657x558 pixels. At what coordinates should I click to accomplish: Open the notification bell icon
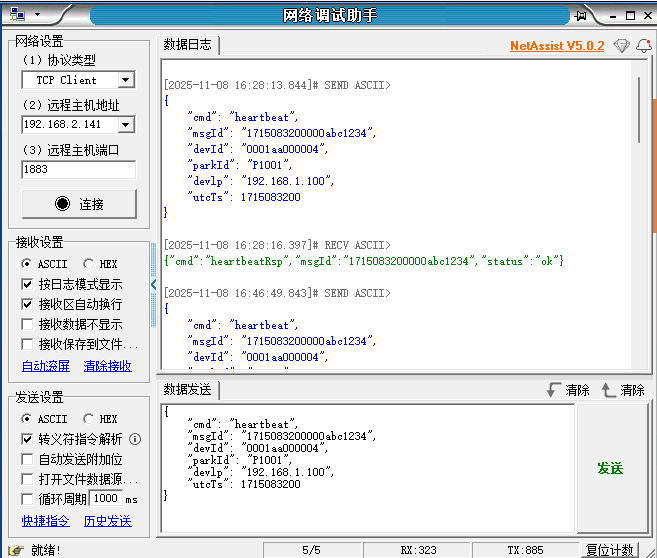(x=644, y=45)
